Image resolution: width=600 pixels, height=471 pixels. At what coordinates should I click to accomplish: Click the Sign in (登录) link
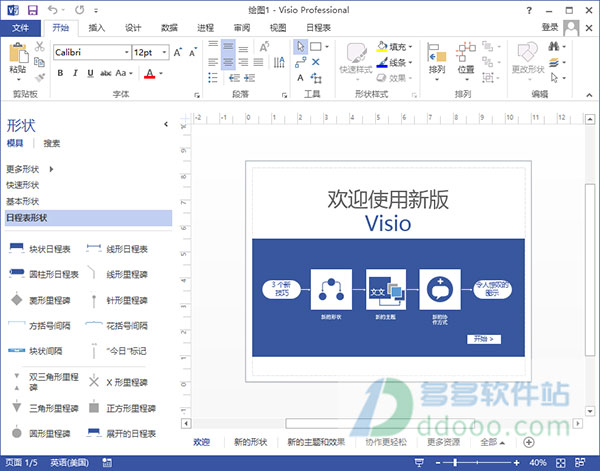click(x=550, y=27)
